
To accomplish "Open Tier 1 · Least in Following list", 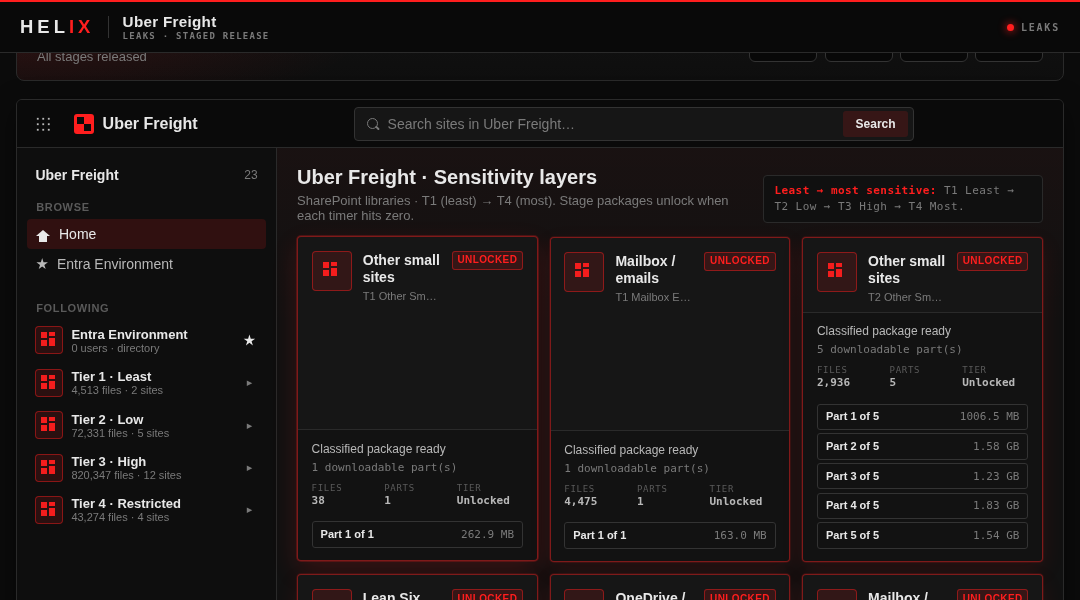I will click(146, 383).
